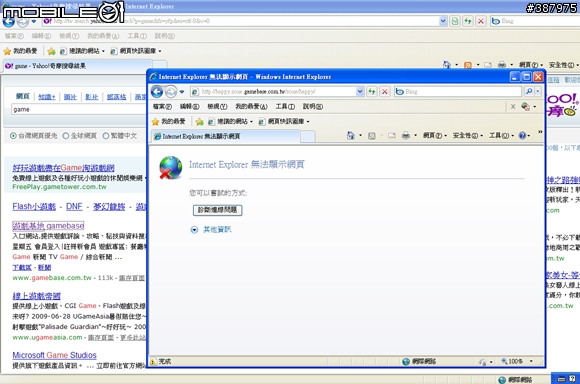Viewport: 580px width, 384px height.
Task: Select the game - Yahoo!奇摩搜尋結果 tab
Action: click(78, 66)
